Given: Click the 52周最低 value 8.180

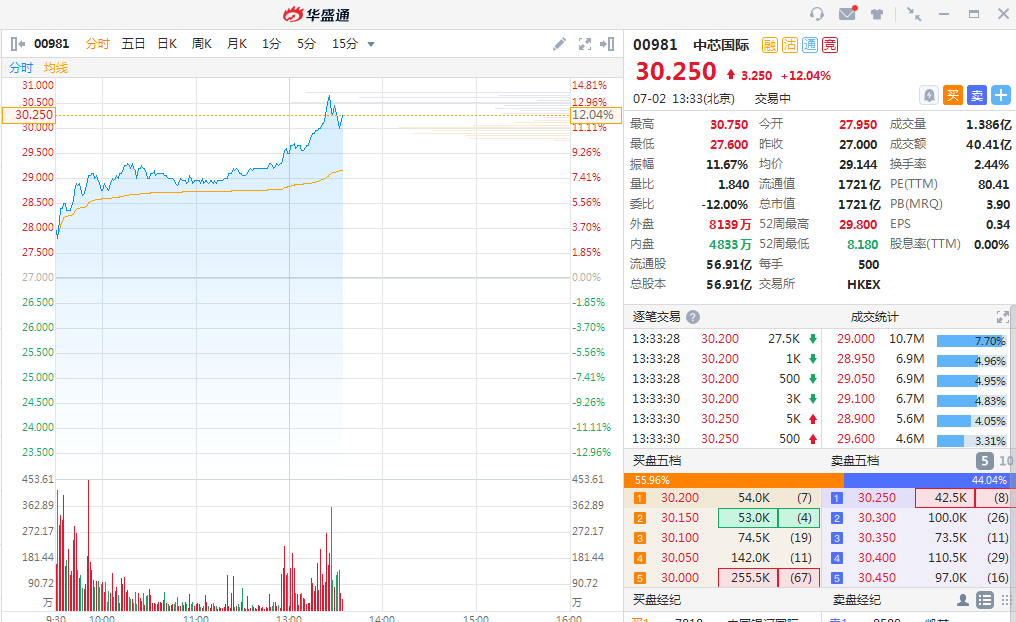Looking at the screenshot, I should tap(862, 244).
